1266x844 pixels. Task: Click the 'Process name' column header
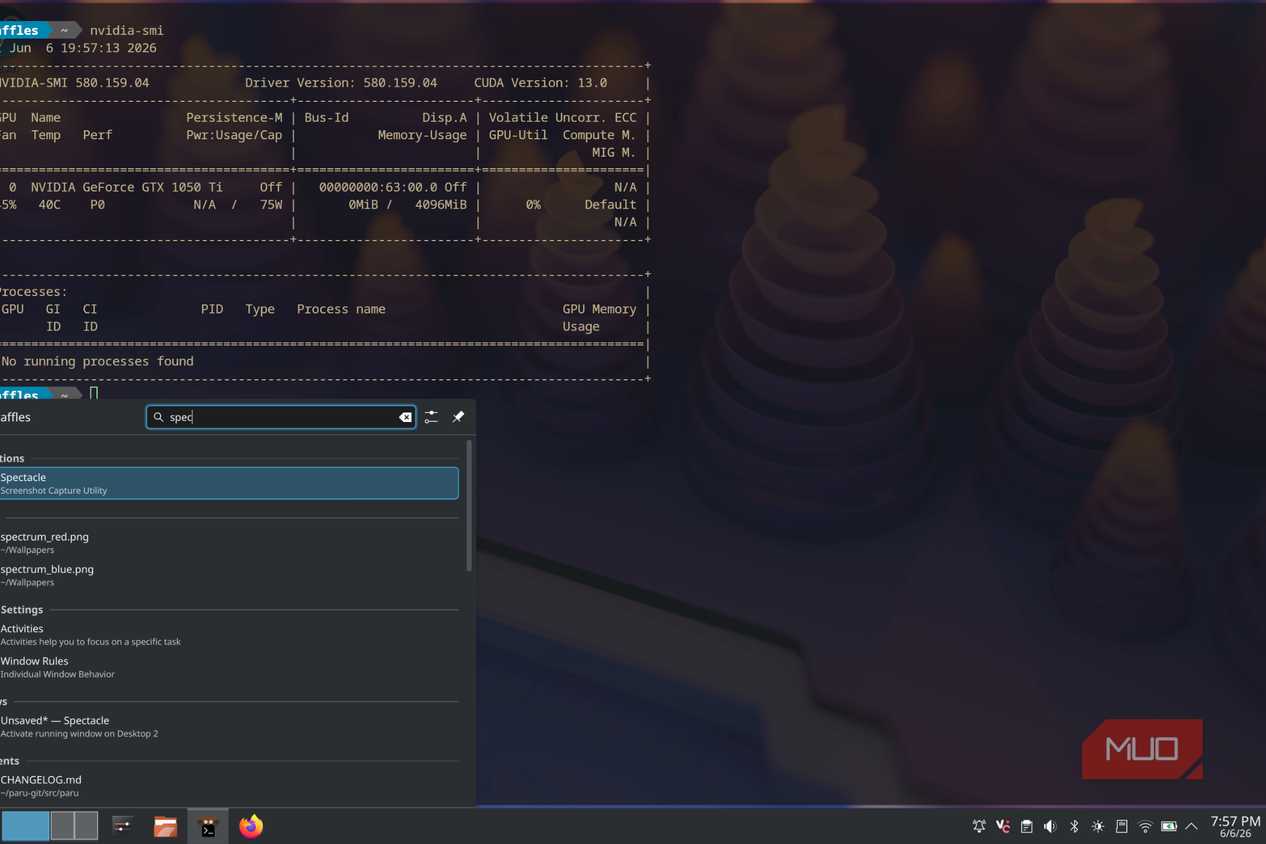point(341,309)
